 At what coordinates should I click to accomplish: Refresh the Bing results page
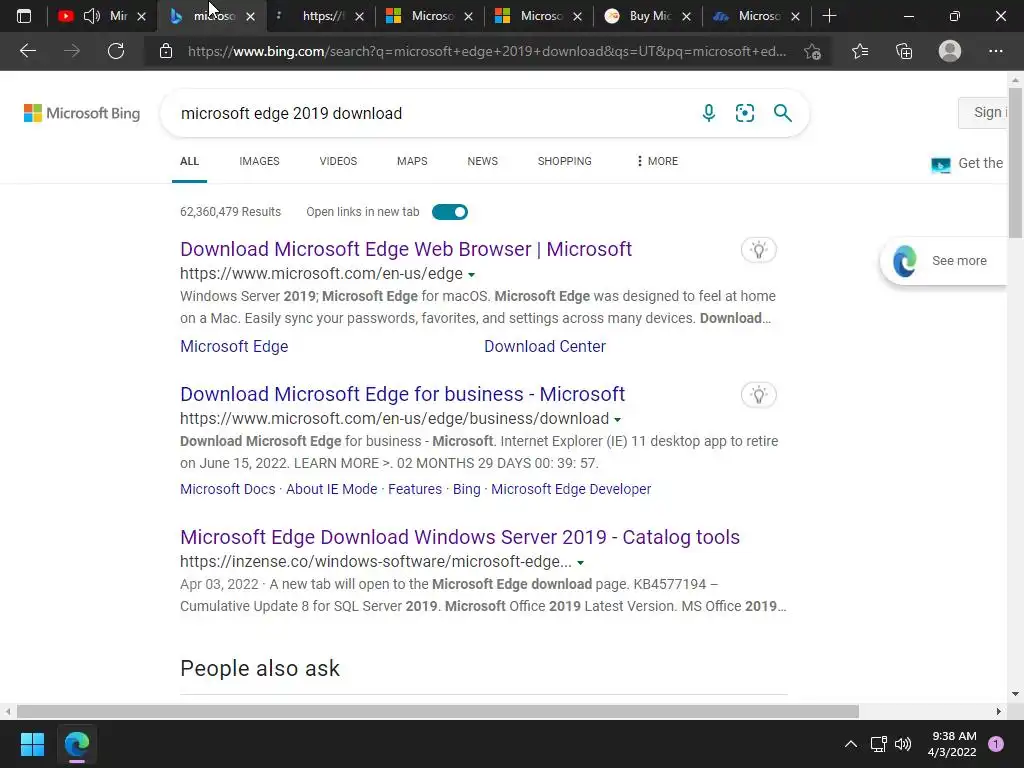tap(116, 51)
